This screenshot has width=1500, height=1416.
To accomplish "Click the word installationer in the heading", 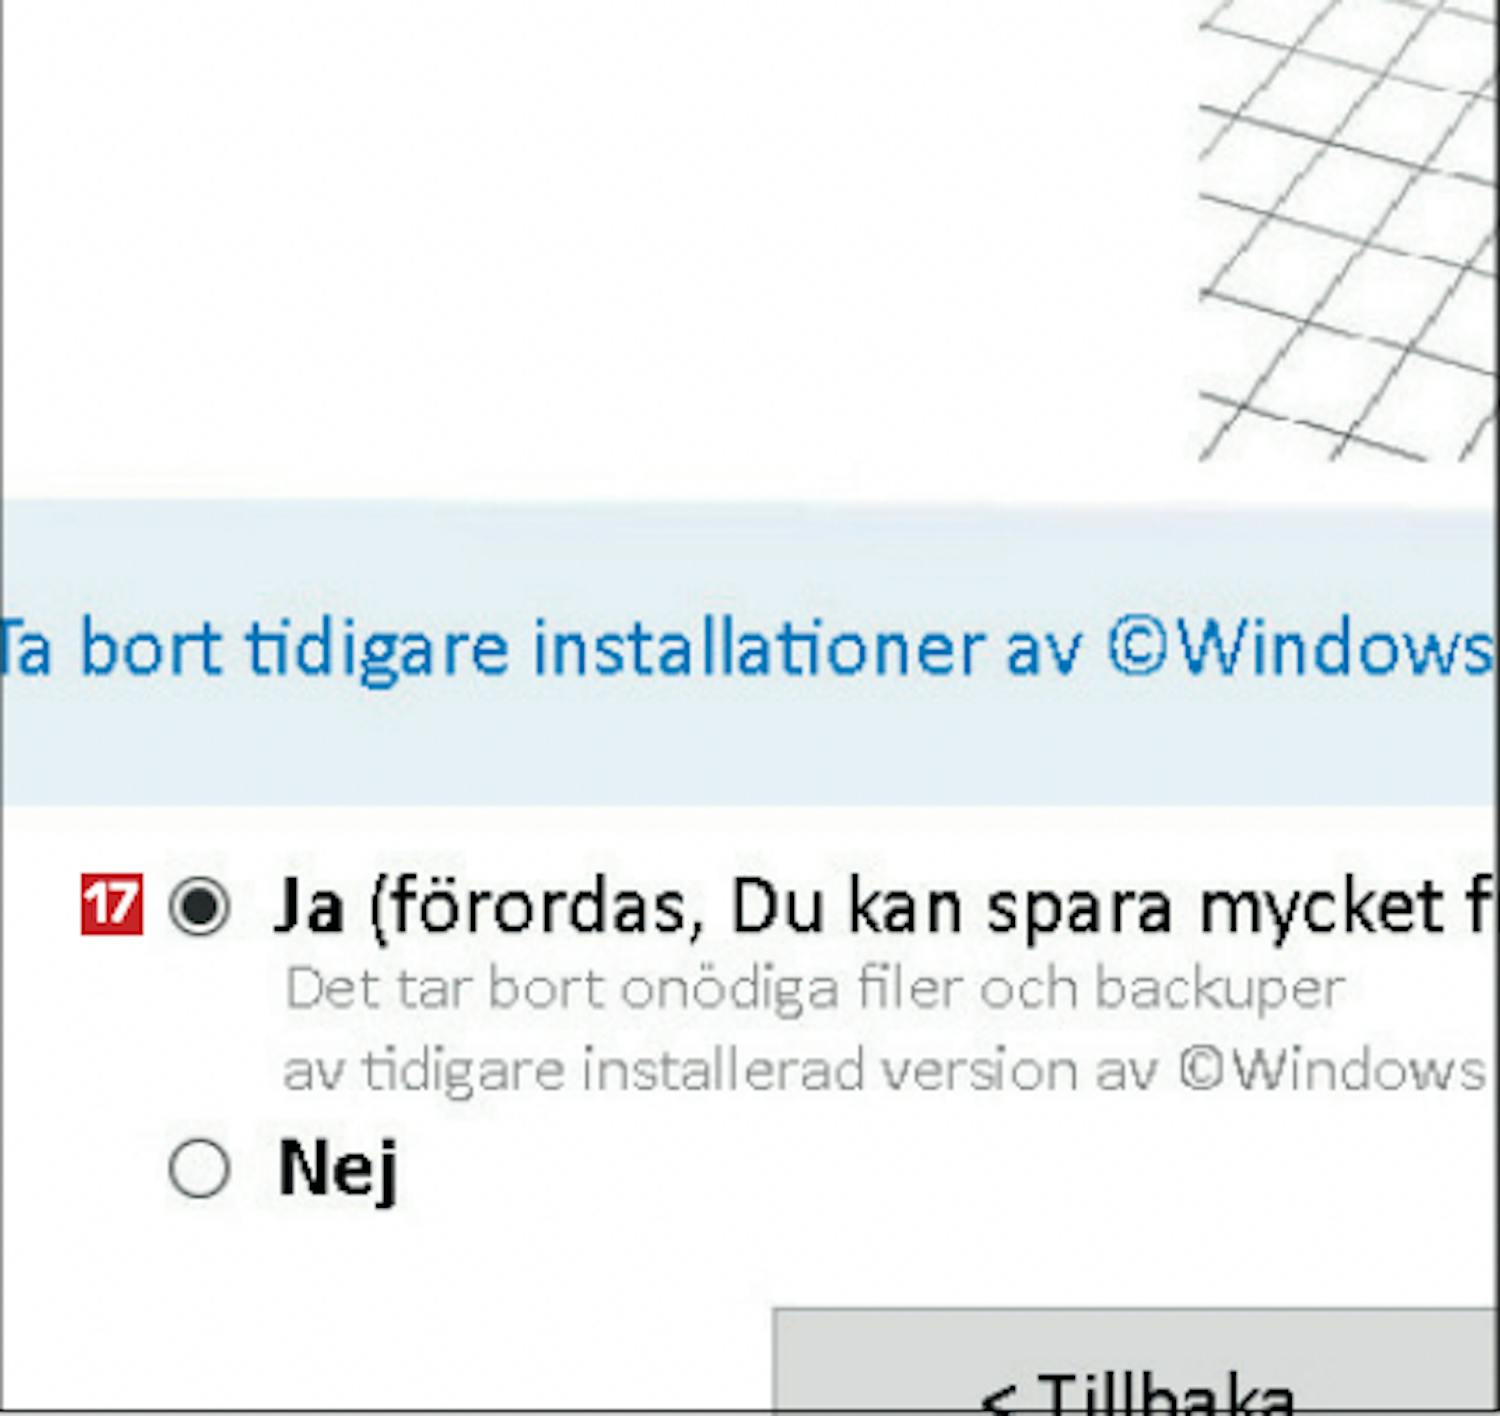I will 758,648.
